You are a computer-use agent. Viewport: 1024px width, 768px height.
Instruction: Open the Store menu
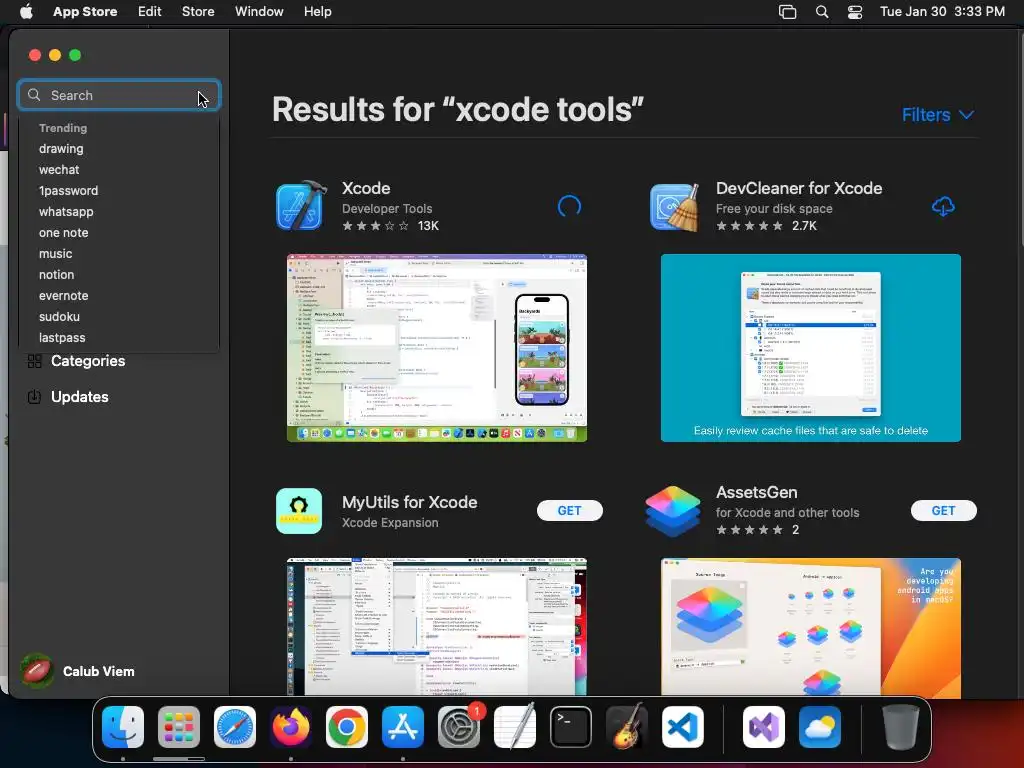(x=198, y=12)
